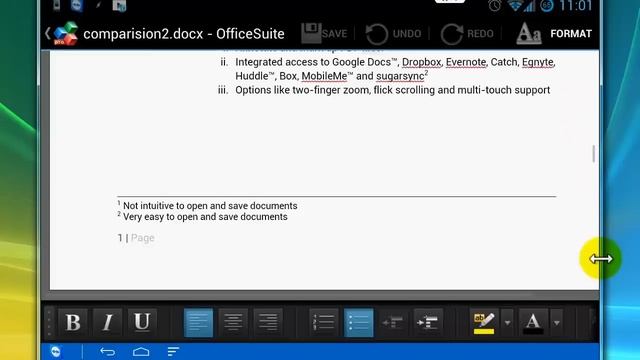Tap the OfficeSuite app logo
Viewport: 640px width, 360px height.
coord(65,33)
